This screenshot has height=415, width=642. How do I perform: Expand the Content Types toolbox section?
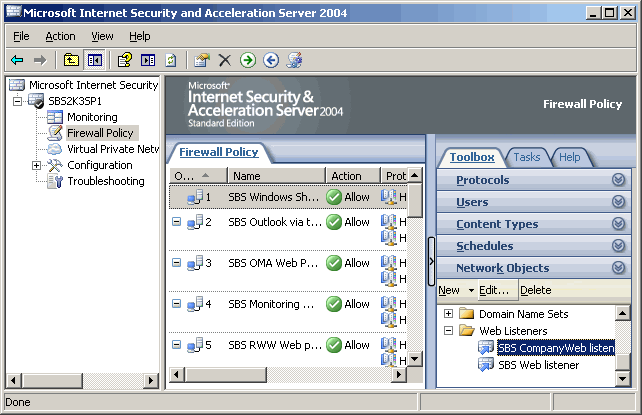[618, 223]
